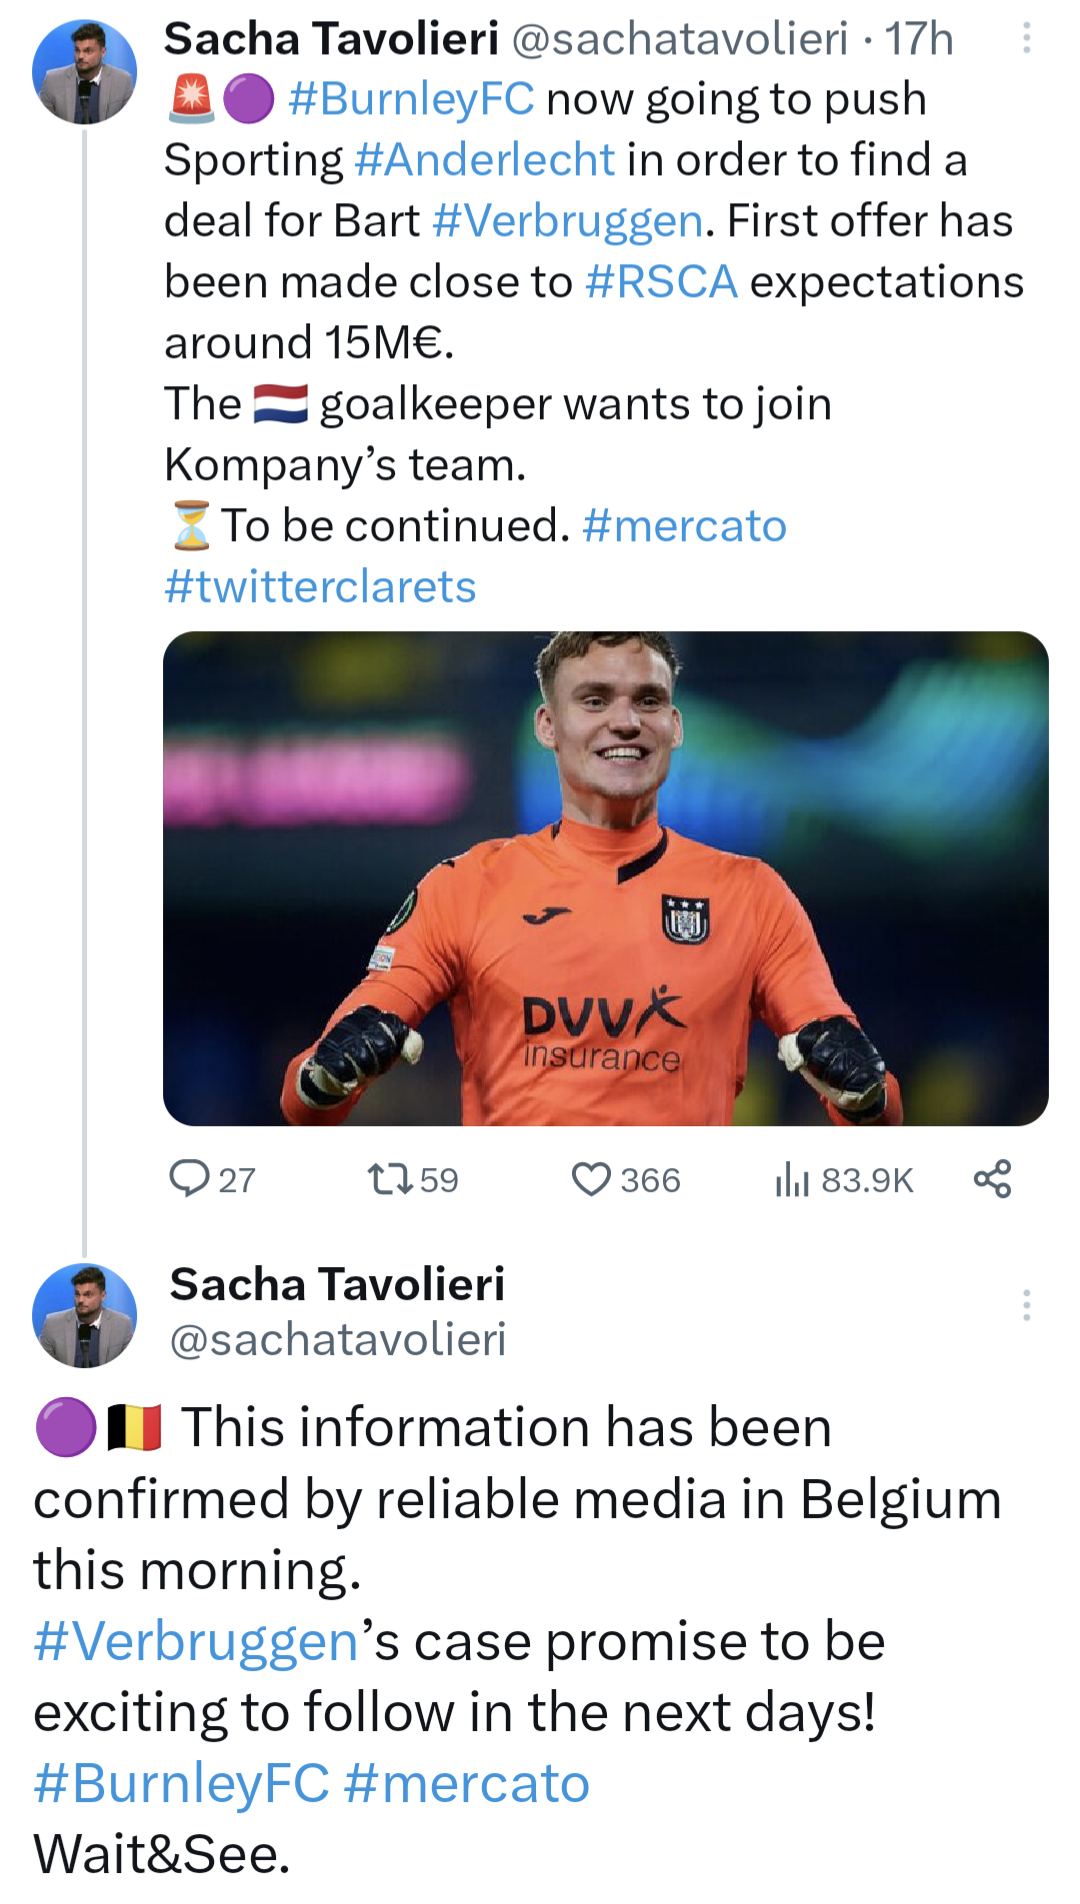Open the @sachatavolieri handle below the second name

coord(338,1340)
